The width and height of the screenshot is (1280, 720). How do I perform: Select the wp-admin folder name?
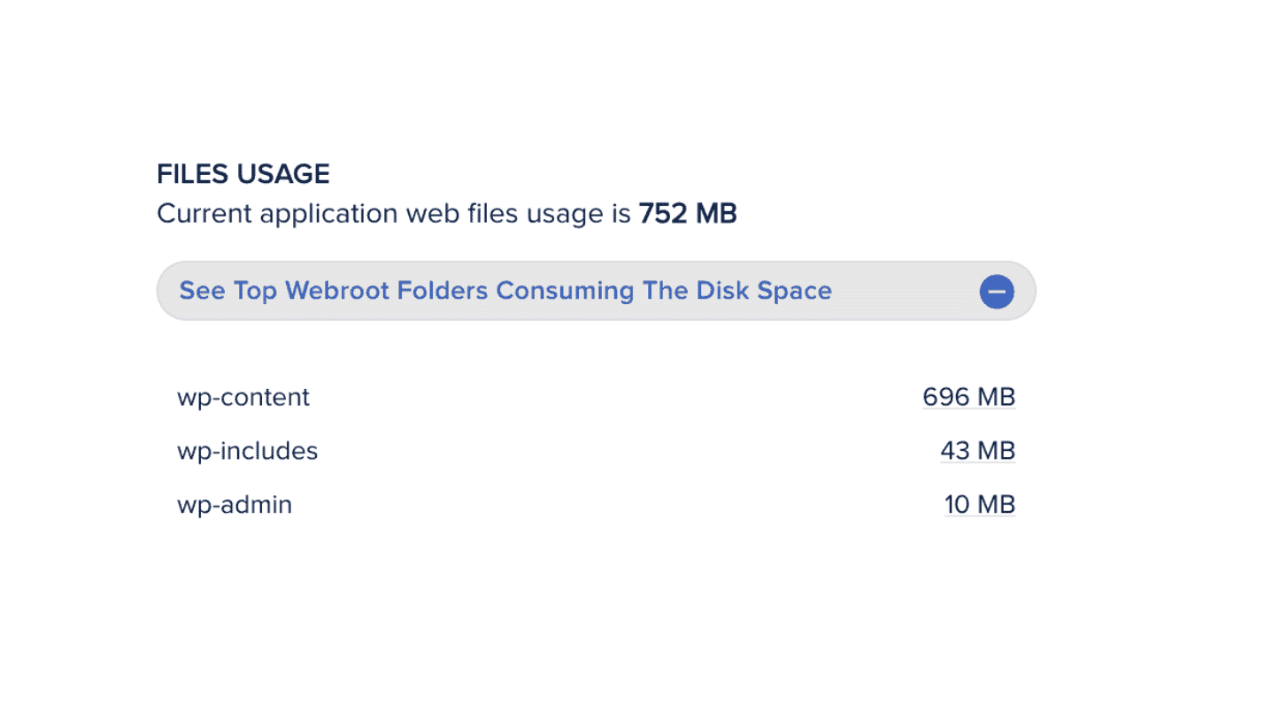[x=234, y=505]
